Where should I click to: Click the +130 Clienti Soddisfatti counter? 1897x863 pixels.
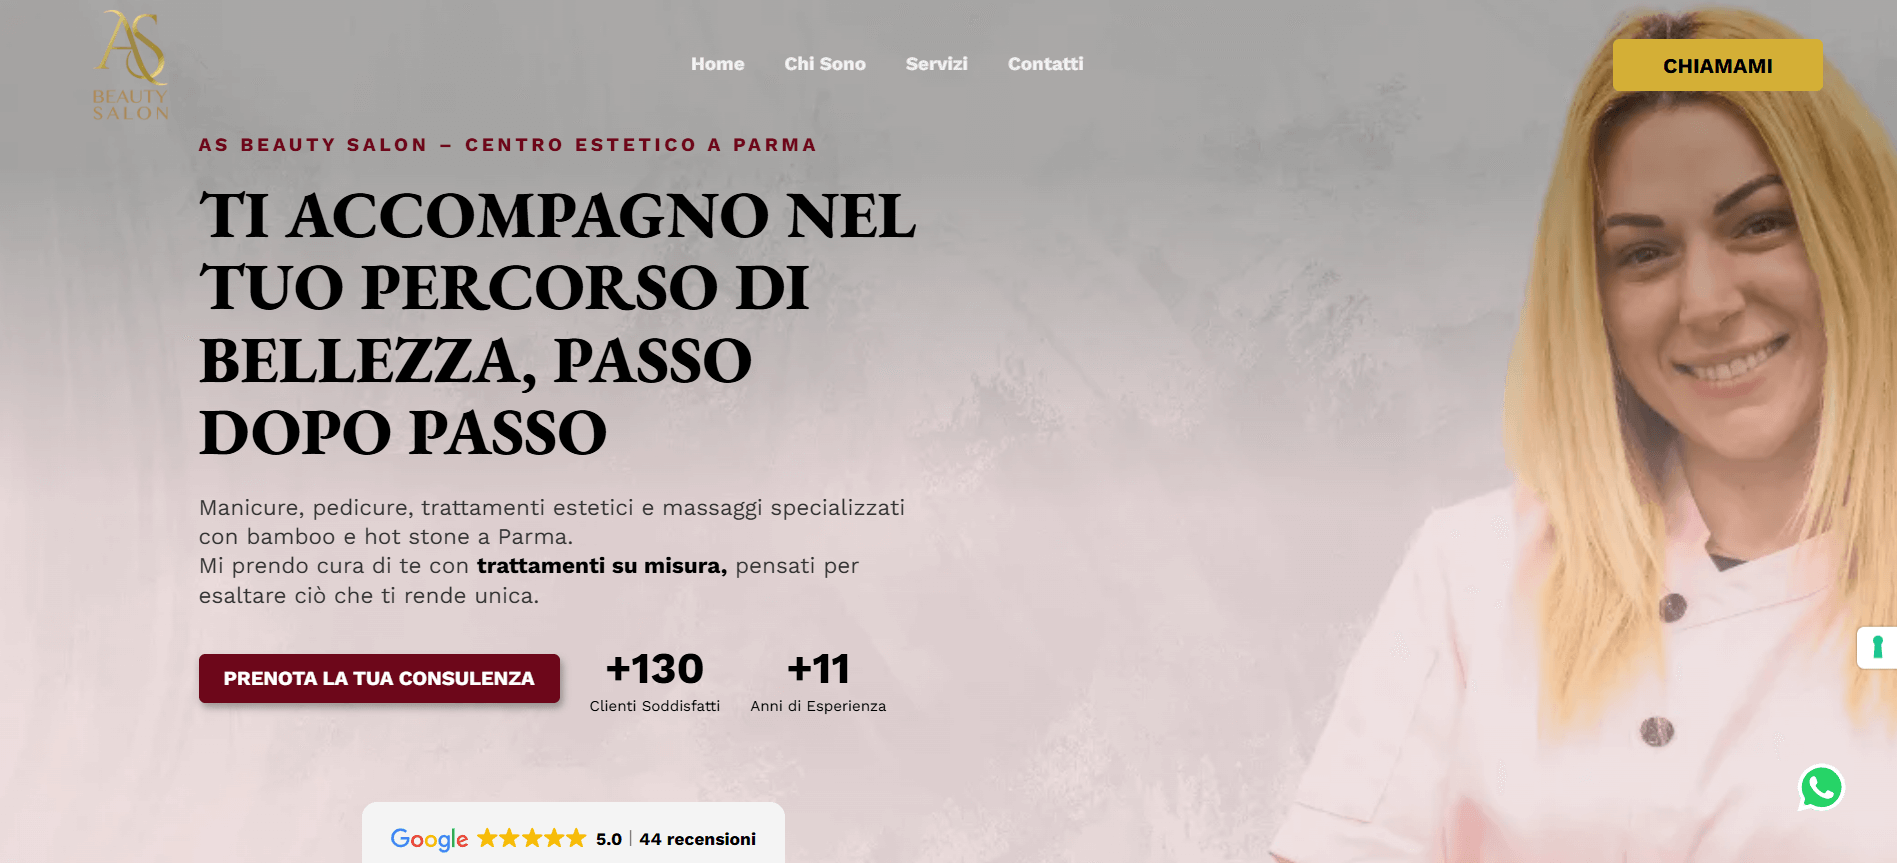click(655, 682)
